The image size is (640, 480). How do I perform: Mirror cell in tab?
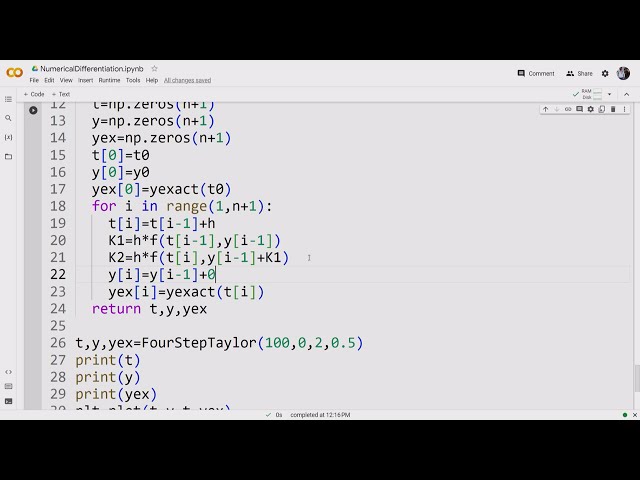tap(602, 109)
